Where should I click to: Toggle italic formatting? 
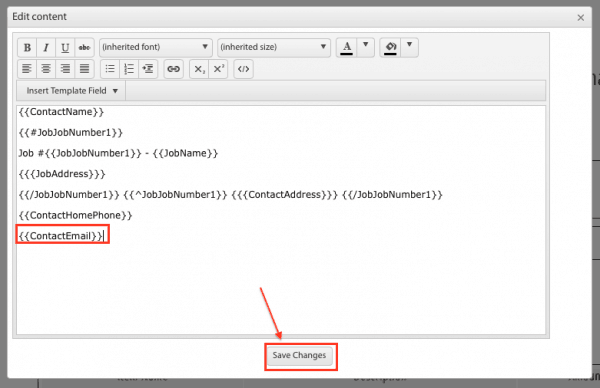pos(46,47)
